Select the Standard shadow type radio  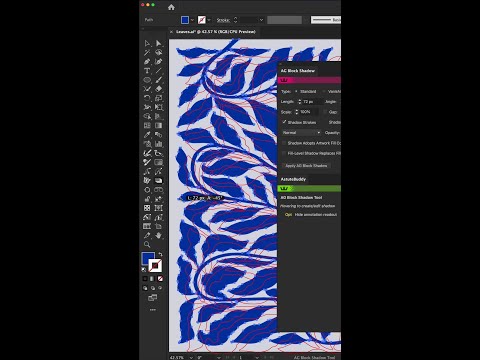[296, 91]
